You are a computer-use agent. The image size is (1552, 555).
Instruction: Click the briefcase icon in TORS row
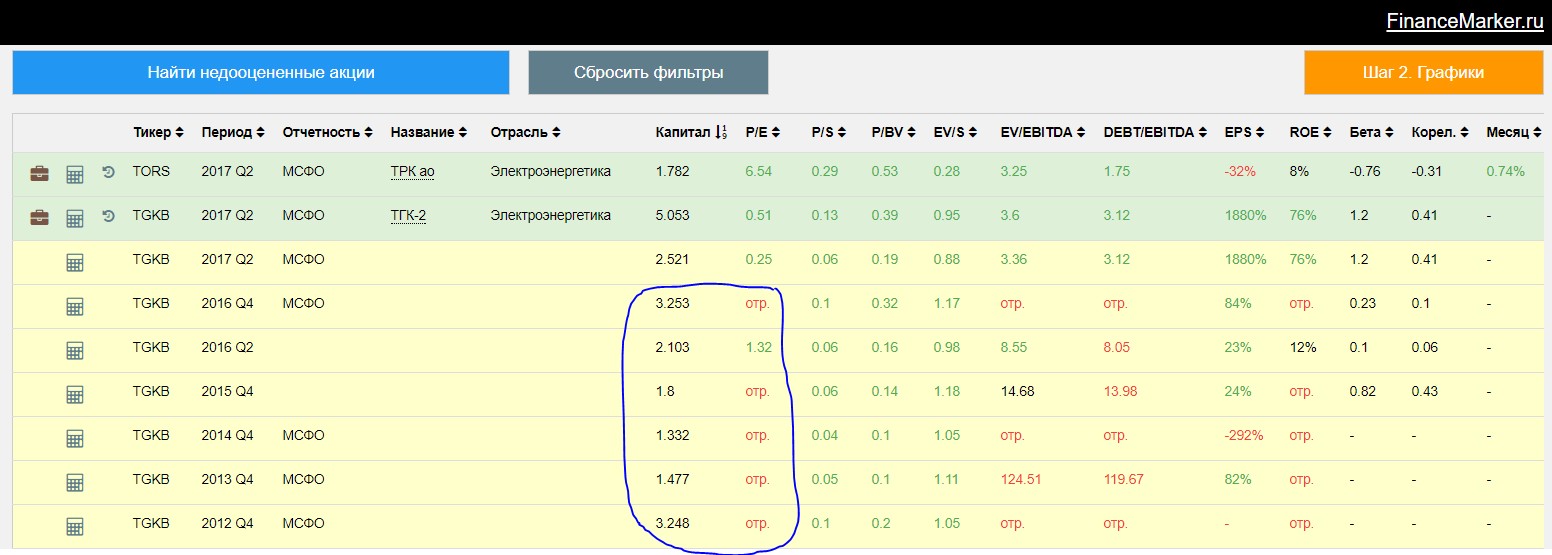(x=39, y=173)
